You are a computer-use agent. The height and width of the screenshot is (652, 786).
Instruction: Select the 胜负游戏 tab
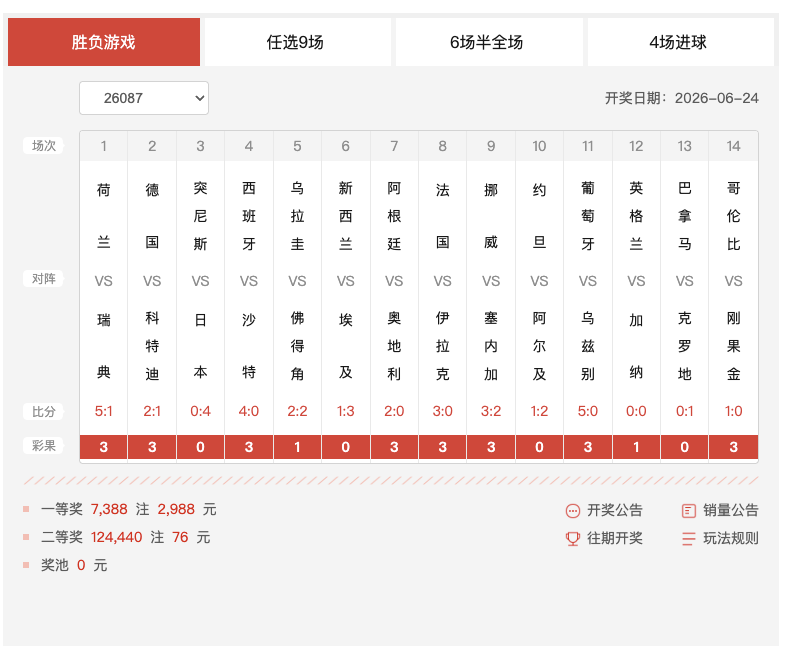(104, 42)
